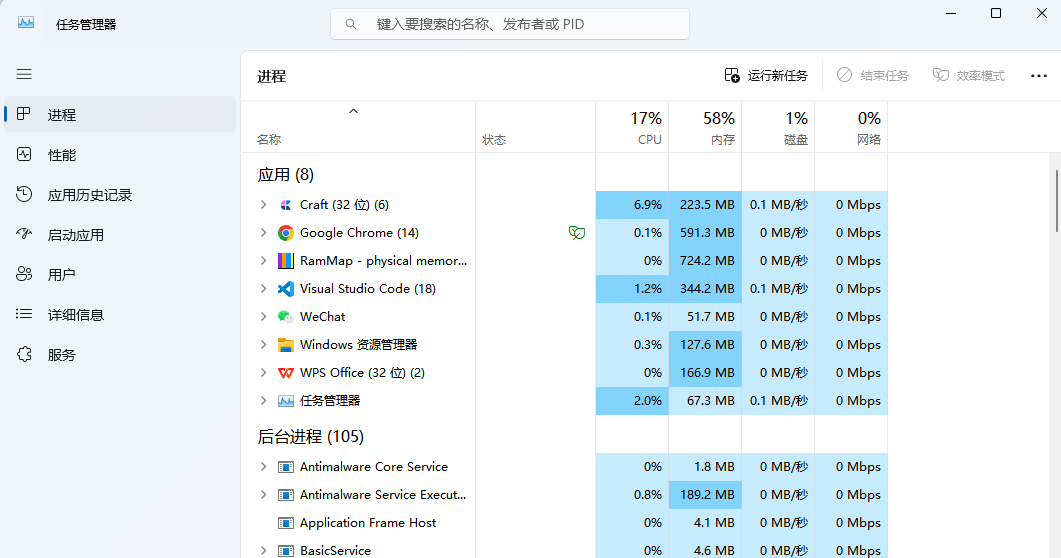1061x558 pixels.
Task: Click the 应用 (8) group heading
Action: [x=286, y=175]
